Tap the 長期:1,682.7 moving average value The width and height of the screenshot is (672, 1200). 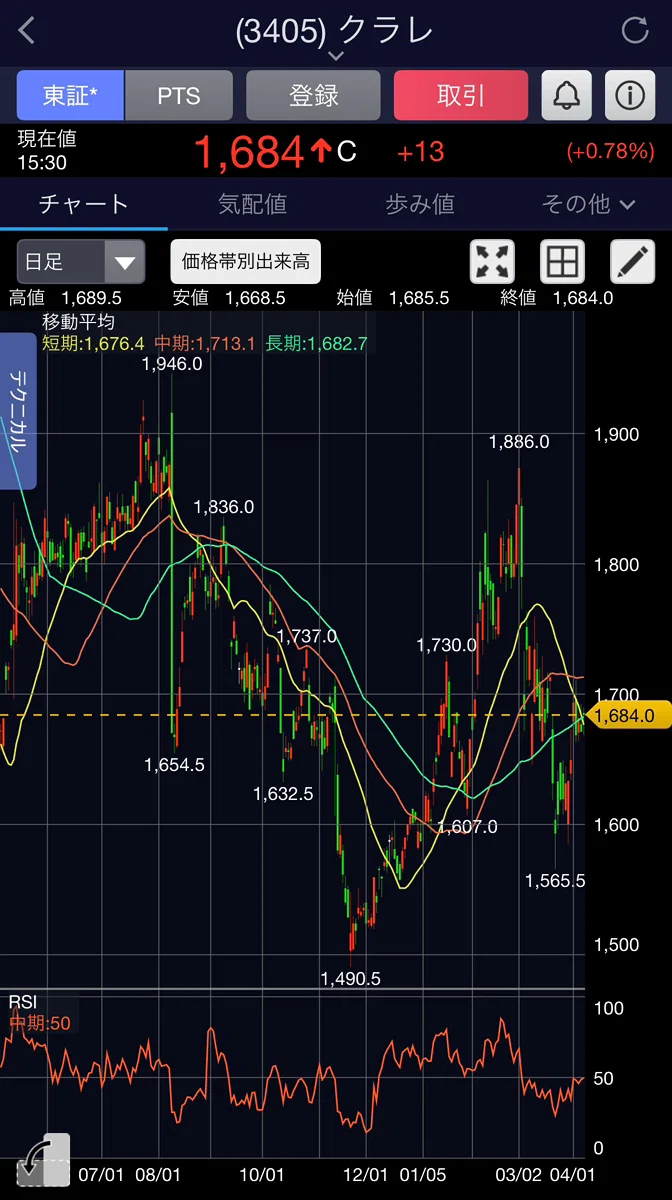pos(316,344)
